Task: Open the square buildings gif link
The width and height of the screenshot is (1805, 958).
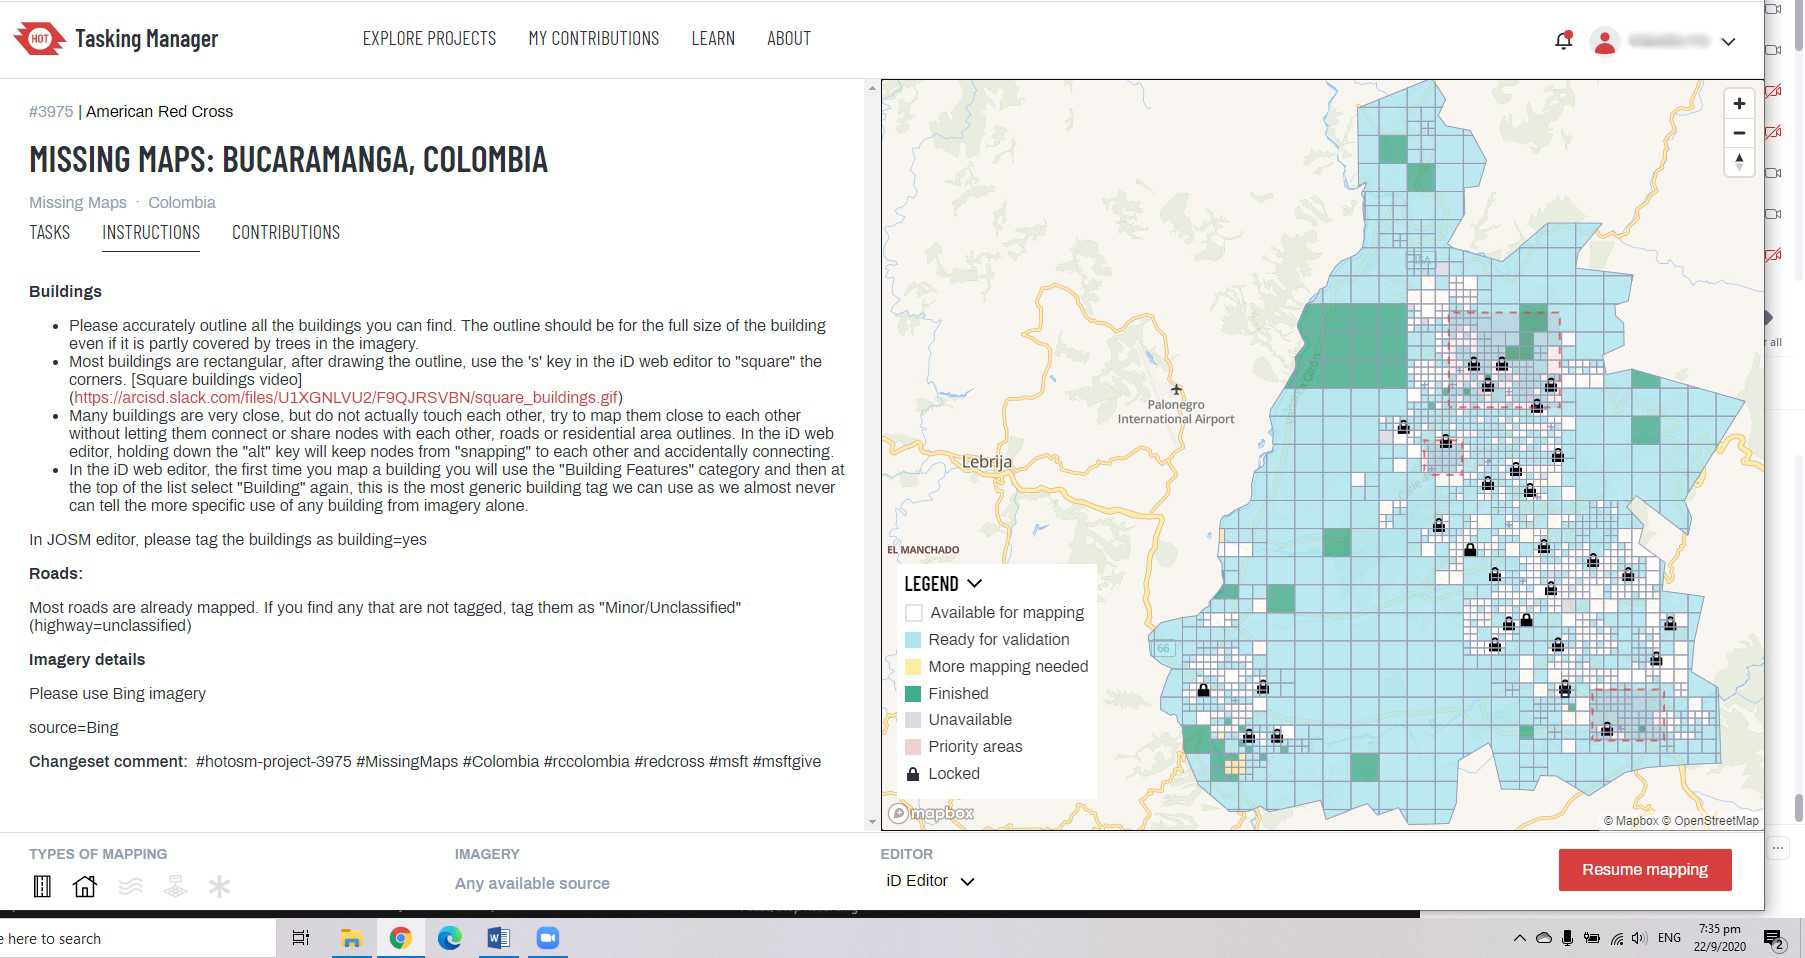Action: (345, 398)
